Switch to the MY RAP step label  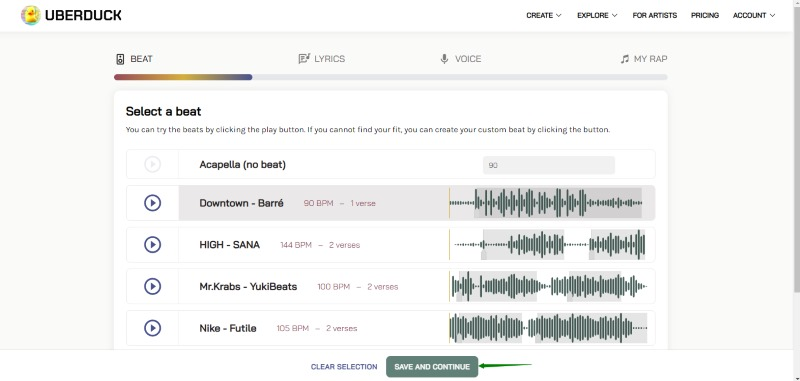click(x=651, y=59)
